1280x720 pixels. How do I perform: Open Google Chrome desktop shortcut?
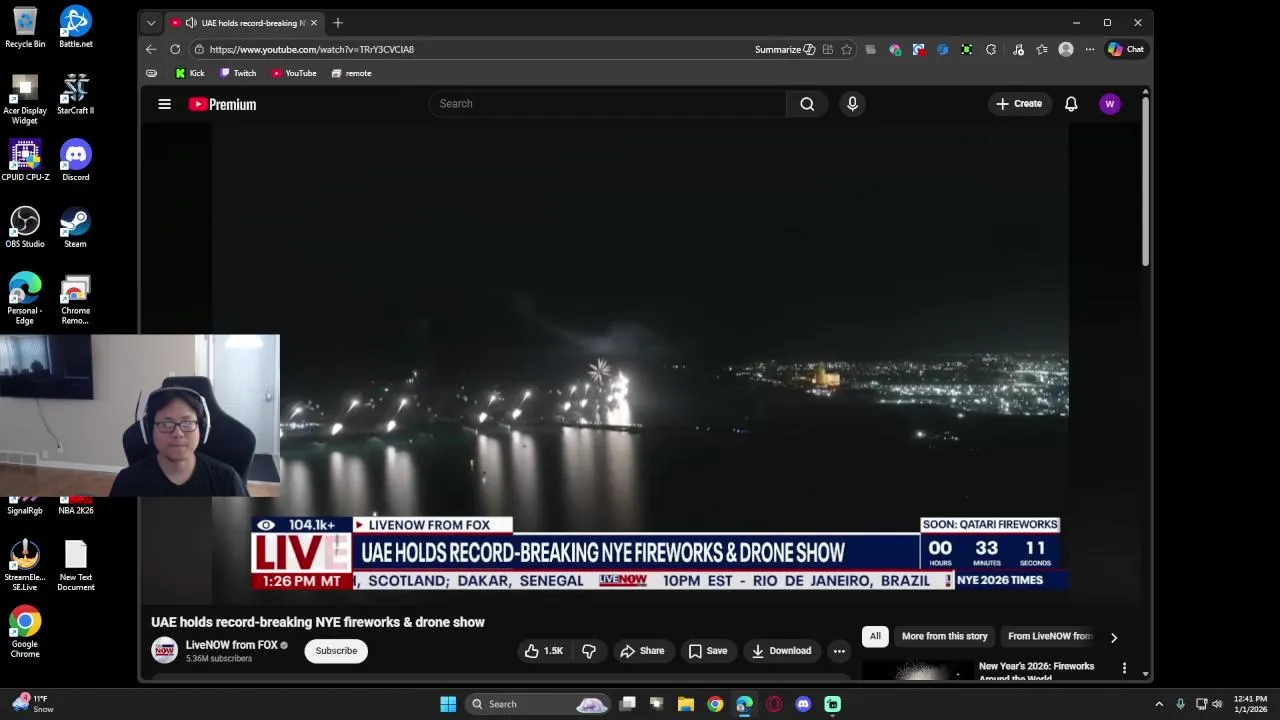click(25, 632)
